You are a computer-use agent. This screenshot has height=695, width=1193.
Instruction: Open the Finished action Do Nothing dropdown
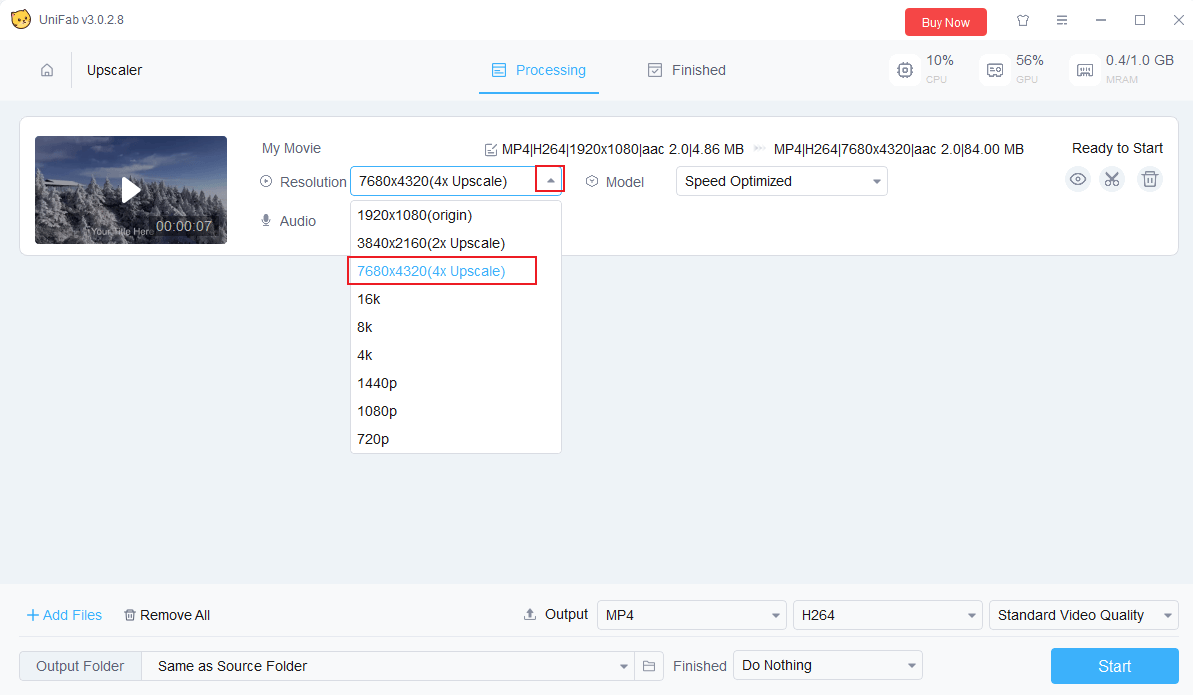pyautogui.click(x=828, y=665)
